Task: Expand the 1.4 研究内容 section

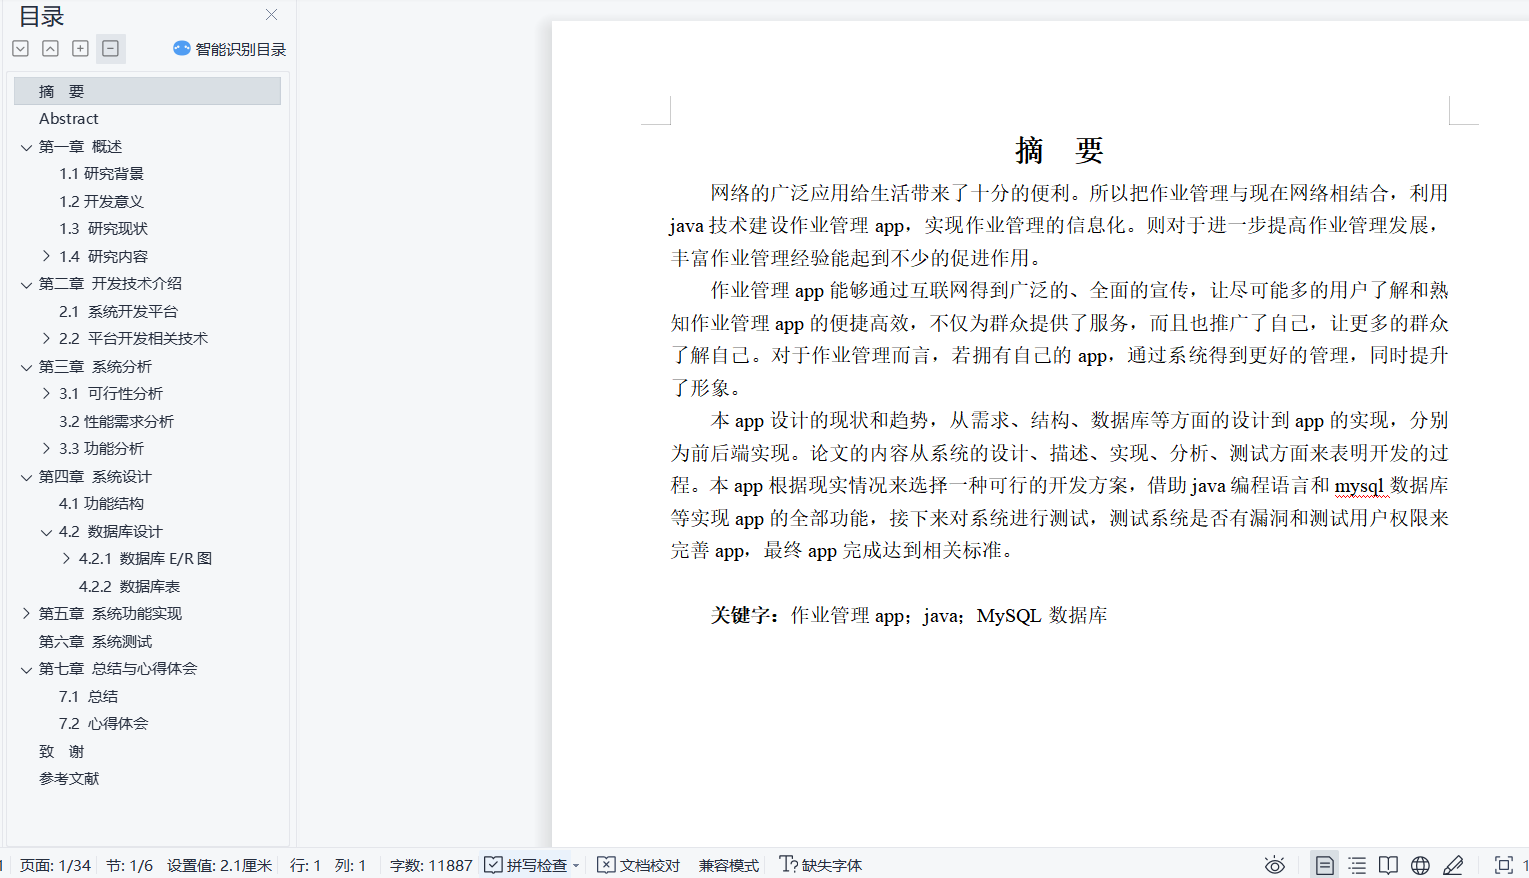Action: click(44, 256)
